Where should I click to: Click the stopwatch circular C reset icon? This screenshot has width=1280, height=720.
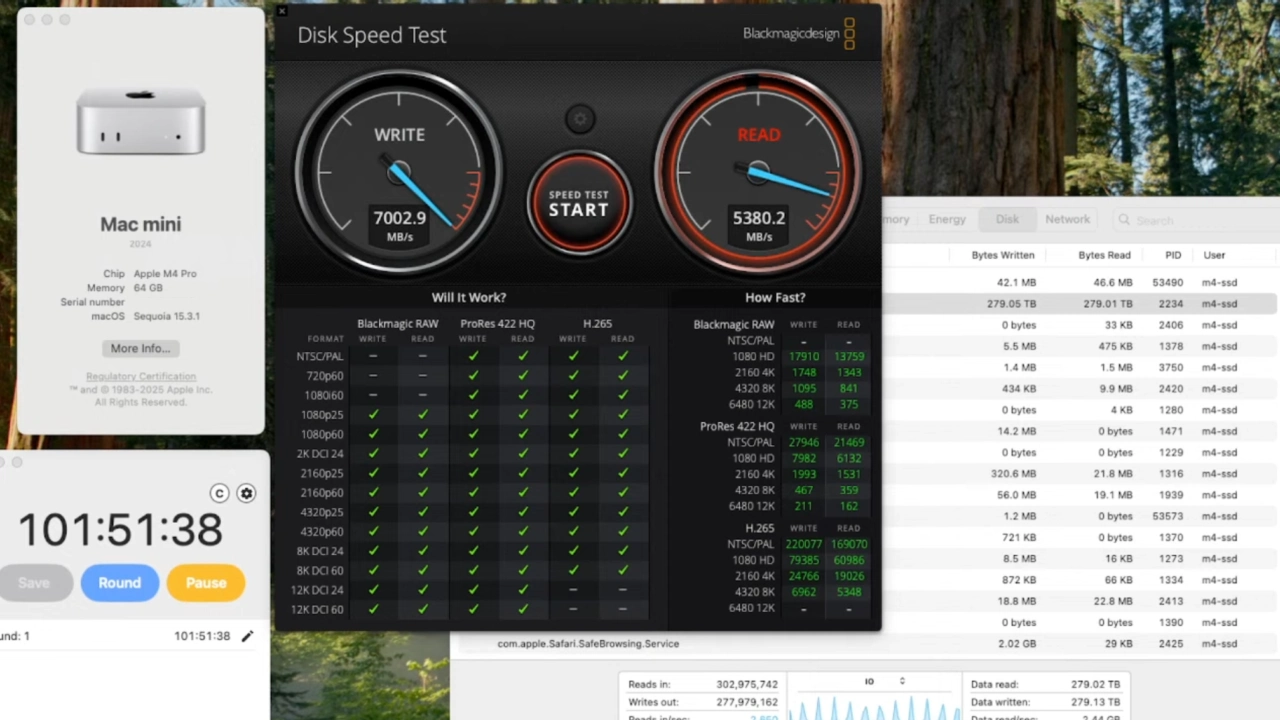220,493
